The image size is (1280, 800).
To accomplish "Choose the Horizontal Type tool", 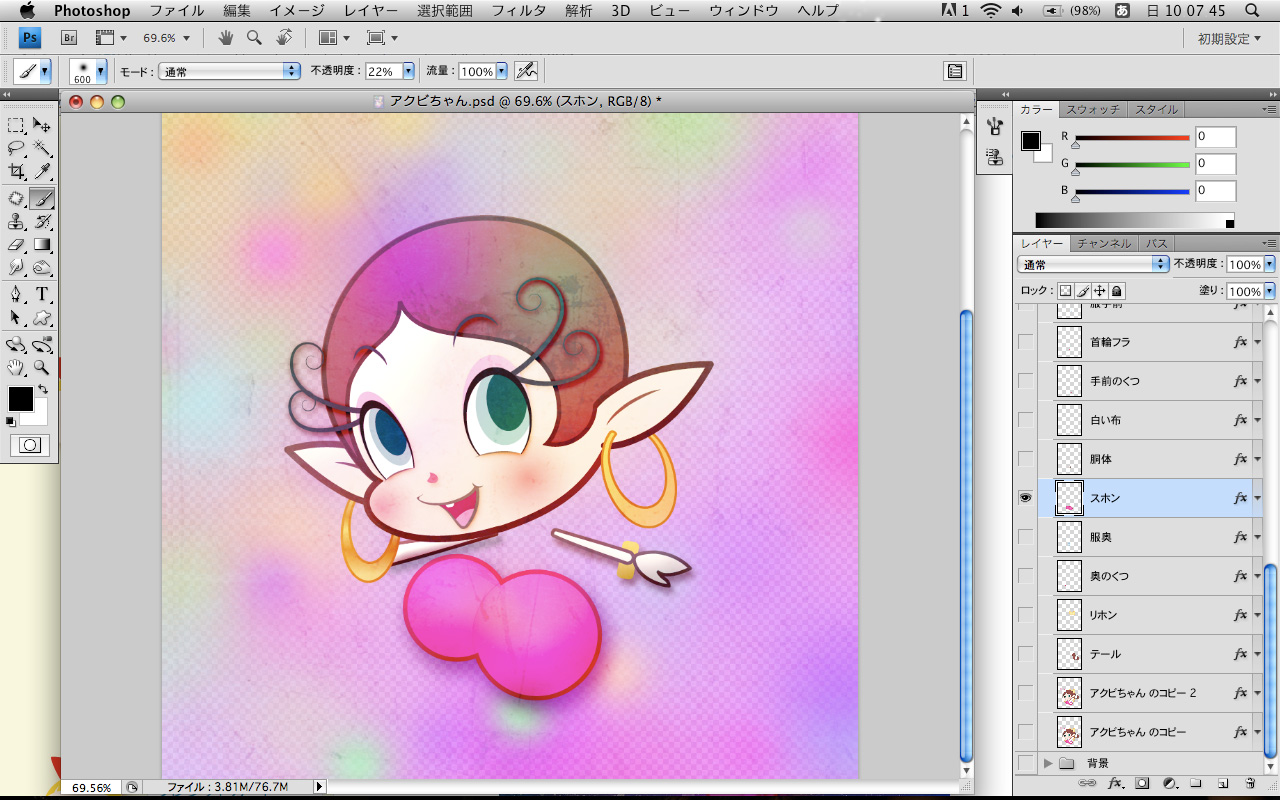I will 42,294.
